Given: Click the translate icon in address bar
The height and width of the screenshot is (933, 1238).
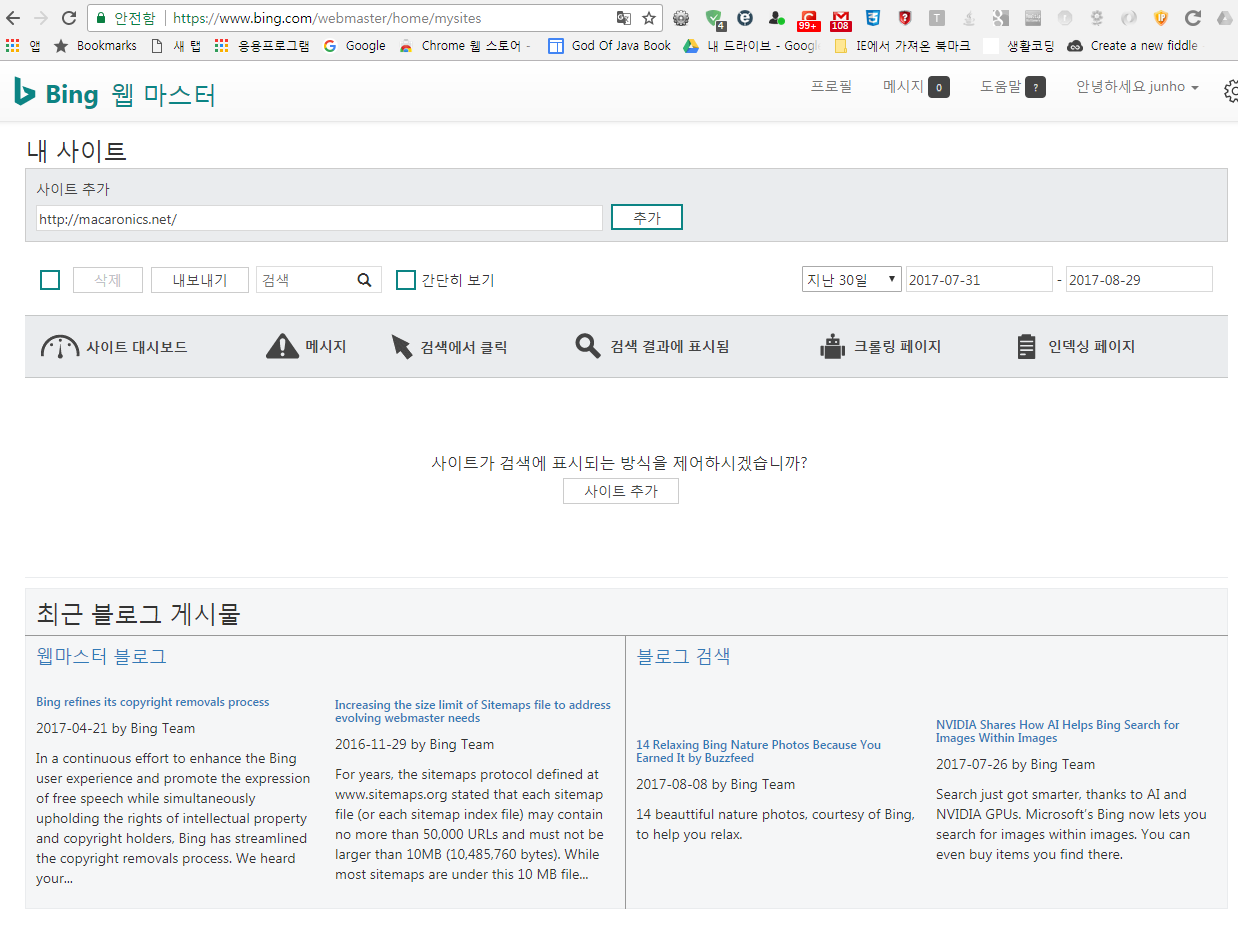Looking at the screenshot, I should pyautogui.click(x=624, y=17).
